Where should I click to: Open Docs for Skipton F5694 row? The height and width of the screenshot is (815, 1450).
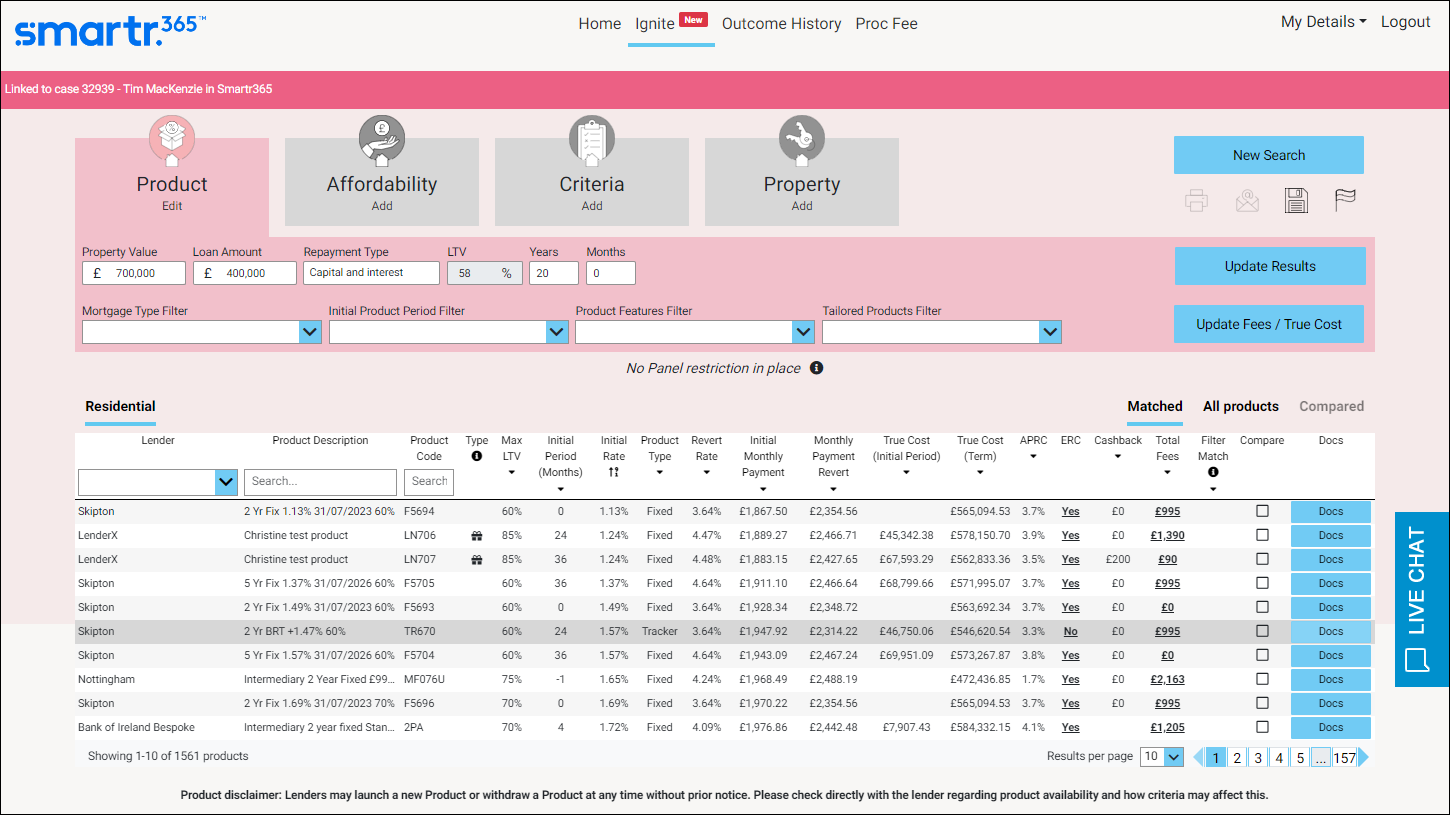pos(1331,511)
